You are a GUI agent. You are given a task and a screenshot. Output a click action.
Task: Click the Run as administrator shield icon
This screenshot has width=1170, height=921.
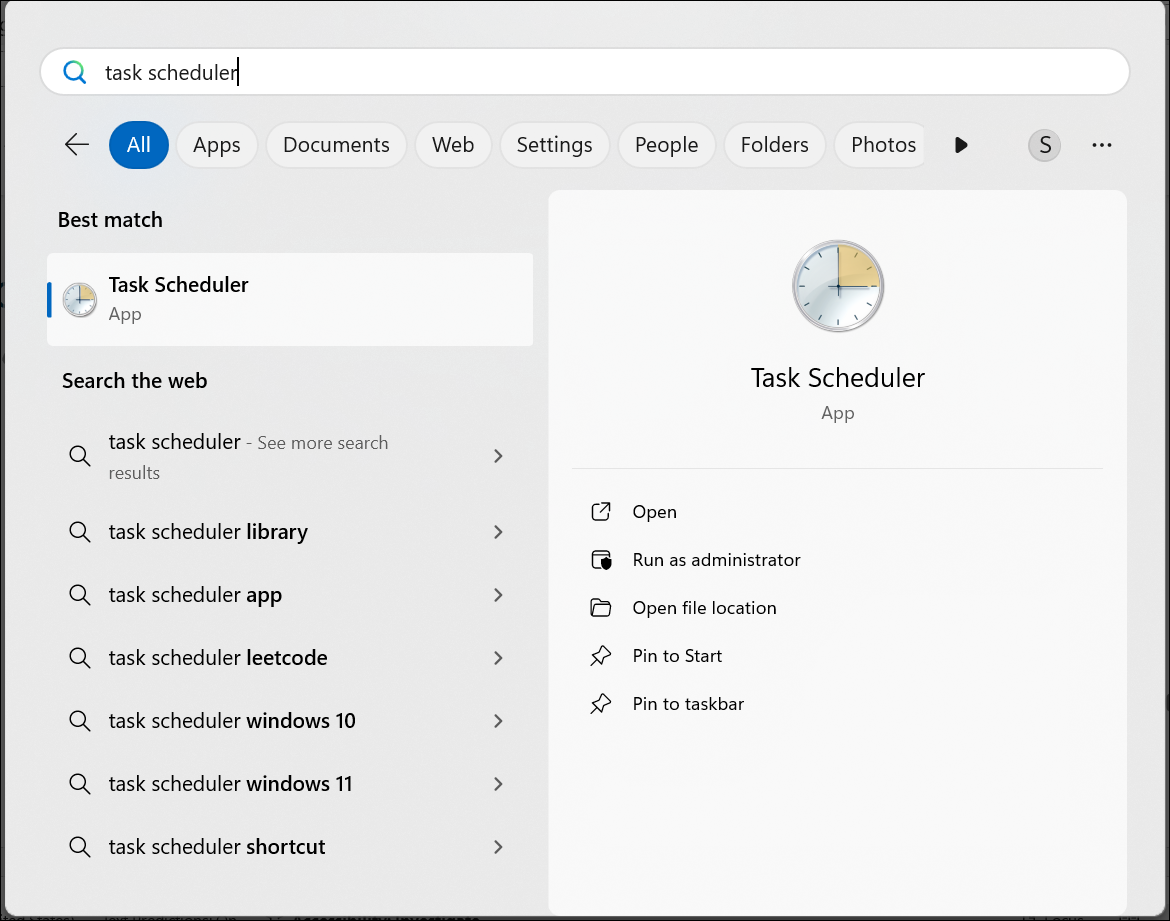[x=601, y=560]
